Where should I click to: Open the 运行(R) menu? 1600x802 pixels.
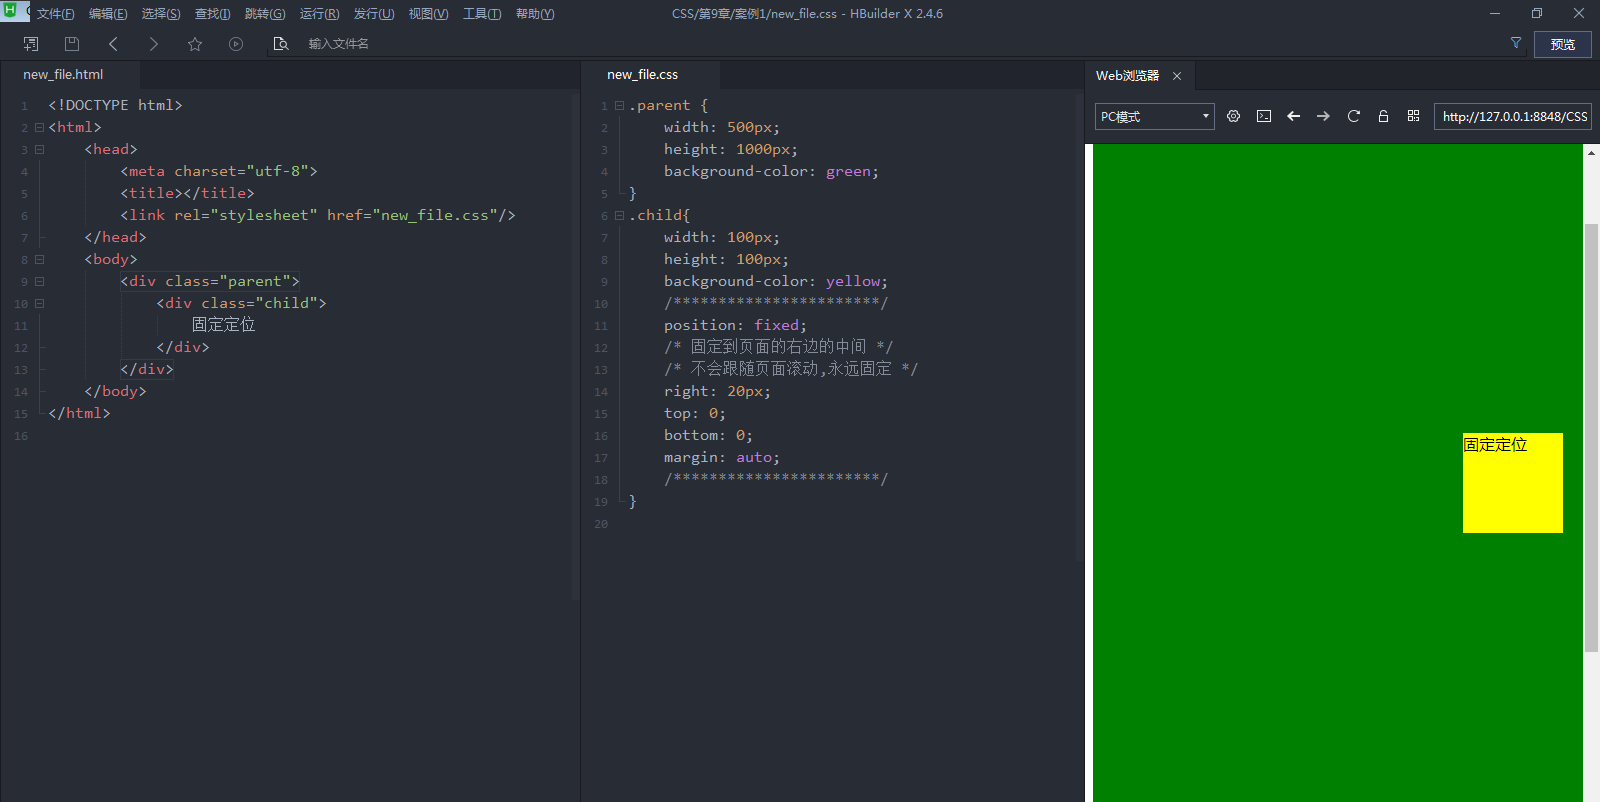(319, 14)
